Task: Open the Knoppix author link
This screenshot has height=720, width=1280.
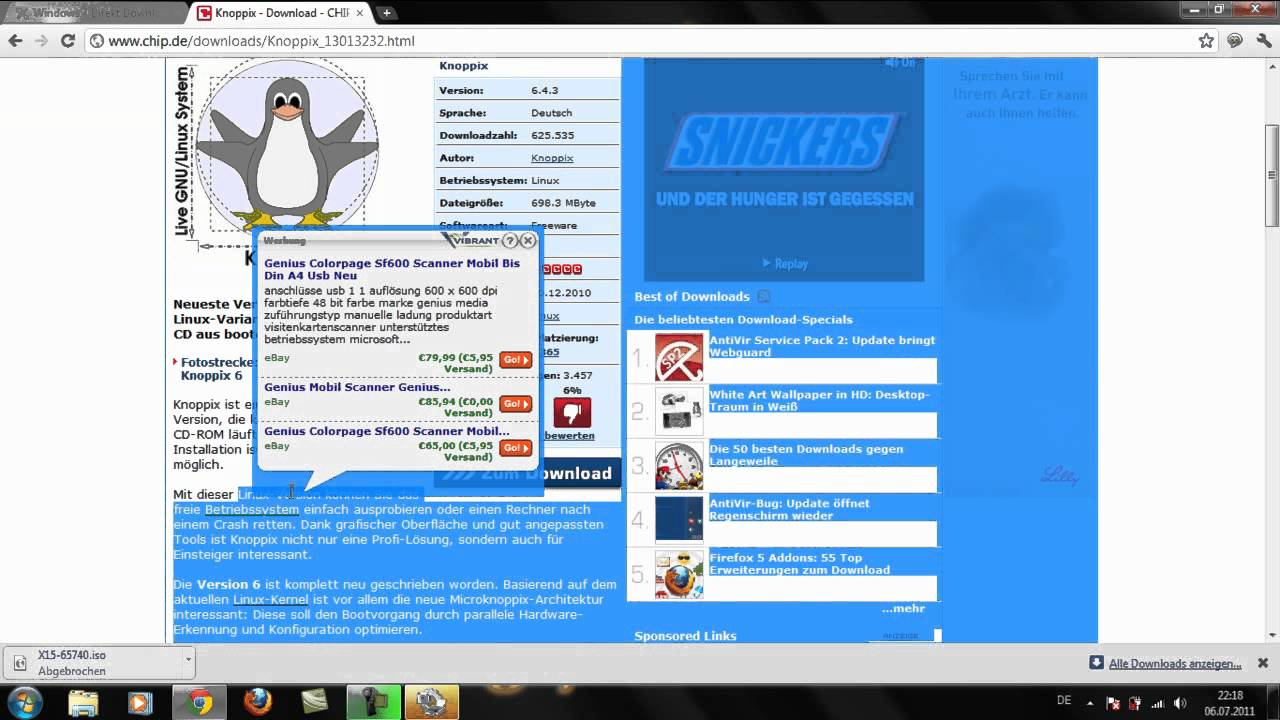Action: click(x=552, y=158)
